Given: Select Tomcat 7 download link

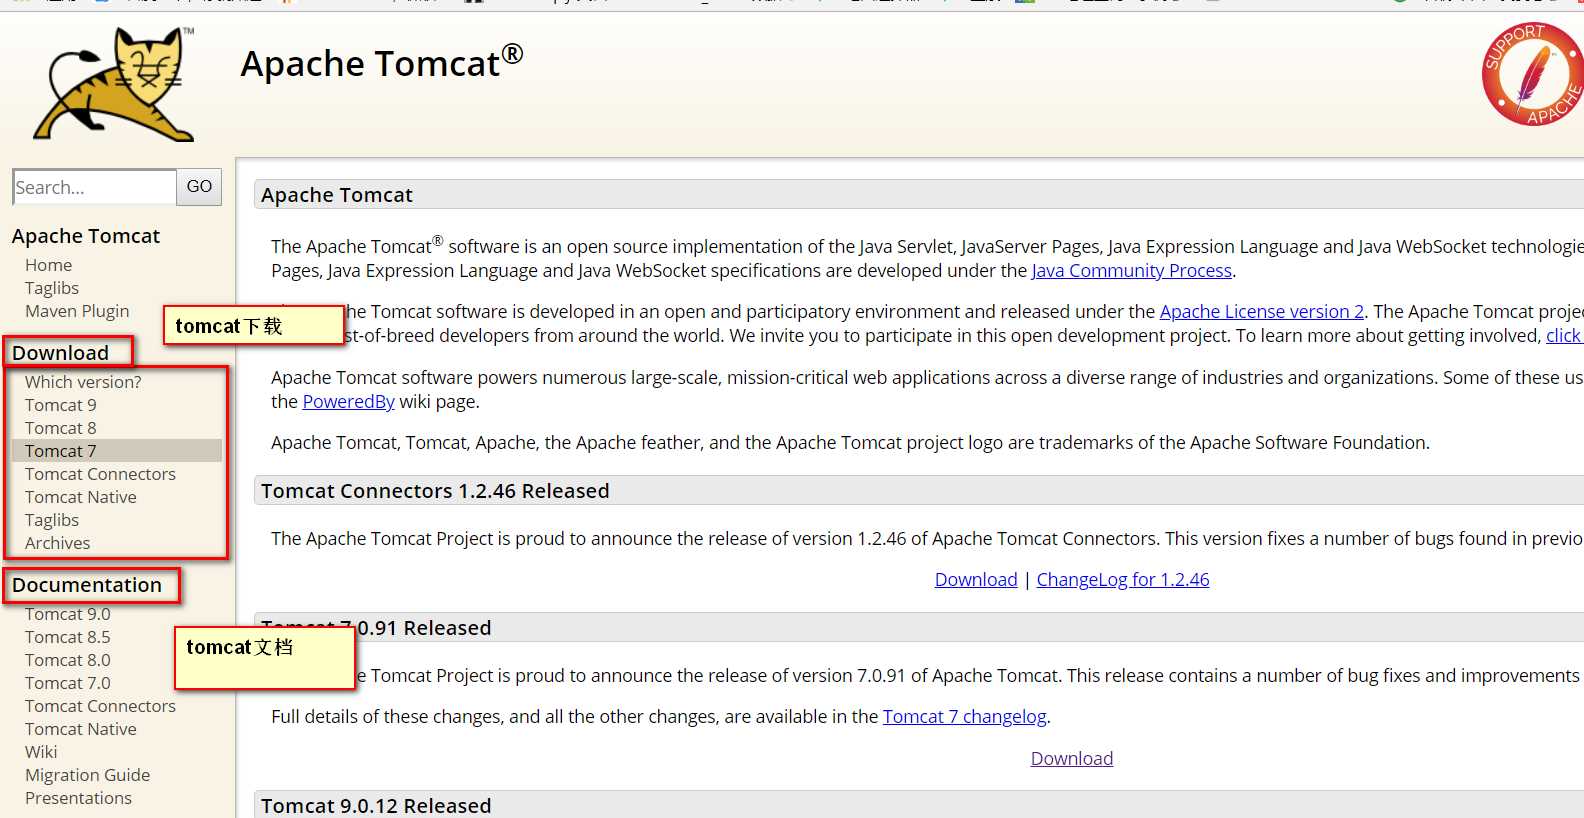Looking at the screenshot, I should [61, 451].
